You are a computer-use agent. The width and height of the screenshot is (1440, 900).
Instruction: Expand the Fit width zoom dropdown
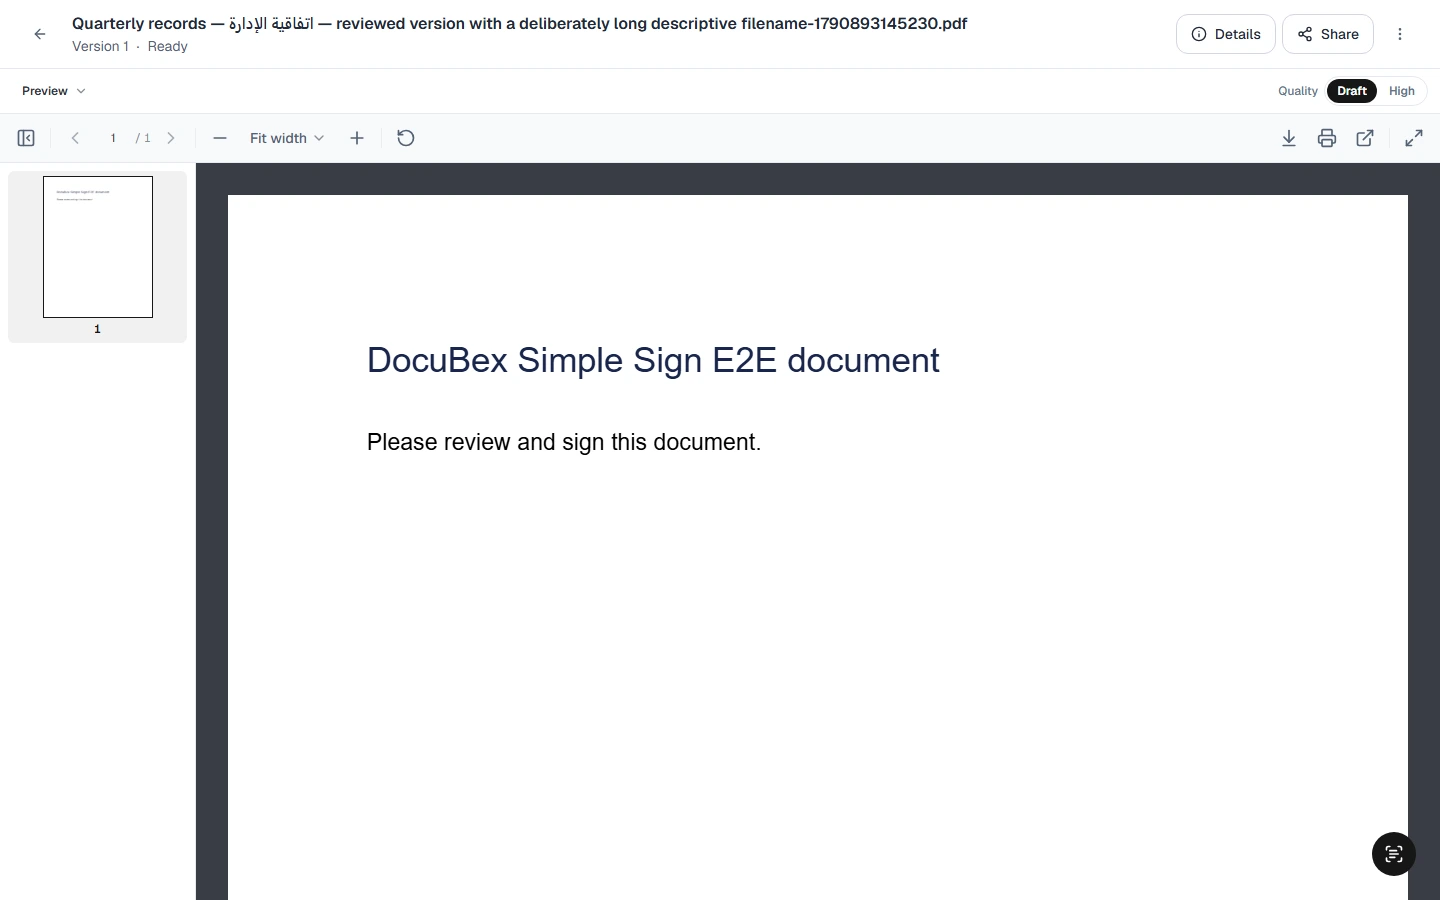click(287, 138)
